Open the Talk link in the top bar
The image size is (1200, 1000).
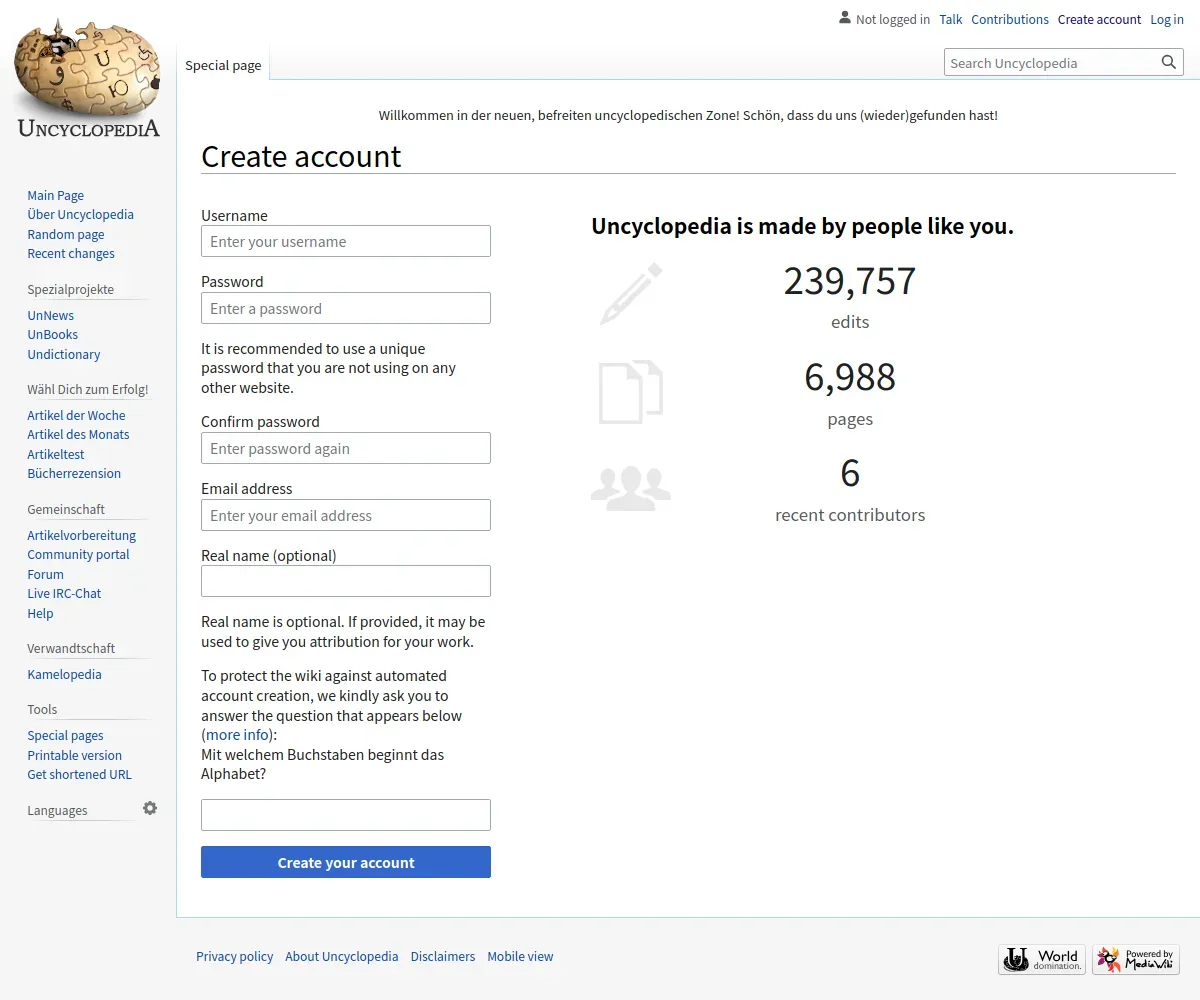coord(951,19)
